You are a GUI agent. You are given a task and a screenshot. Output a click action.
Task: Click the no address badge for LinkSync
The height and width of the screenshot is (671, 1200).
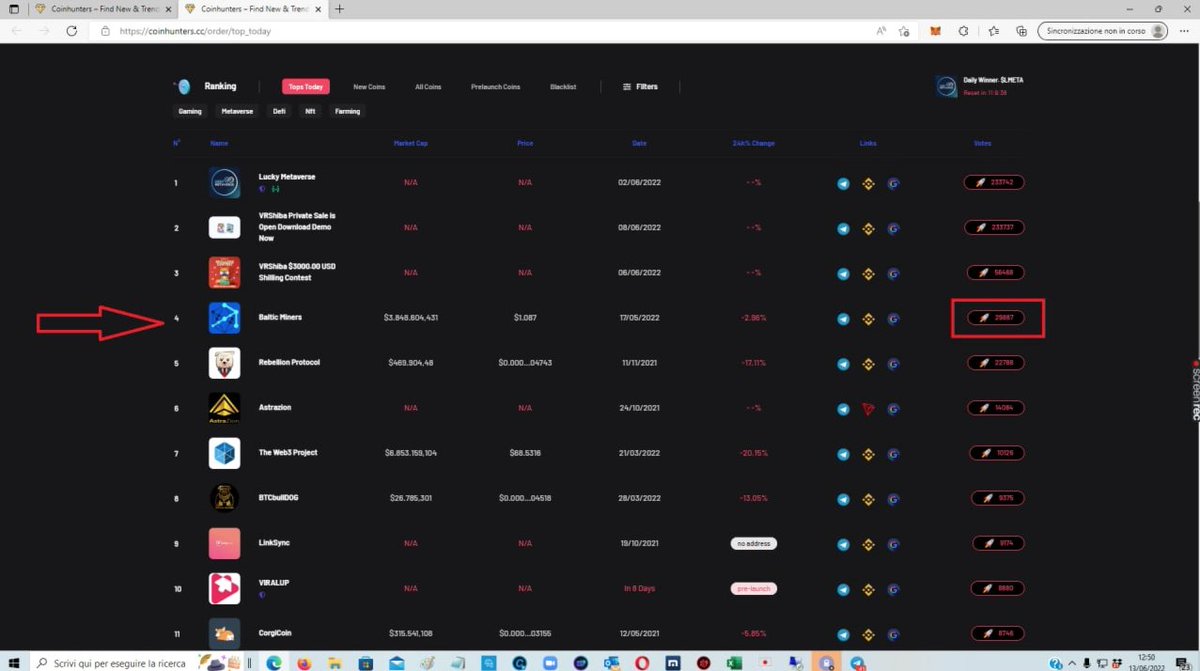click(x=753, y=543)
